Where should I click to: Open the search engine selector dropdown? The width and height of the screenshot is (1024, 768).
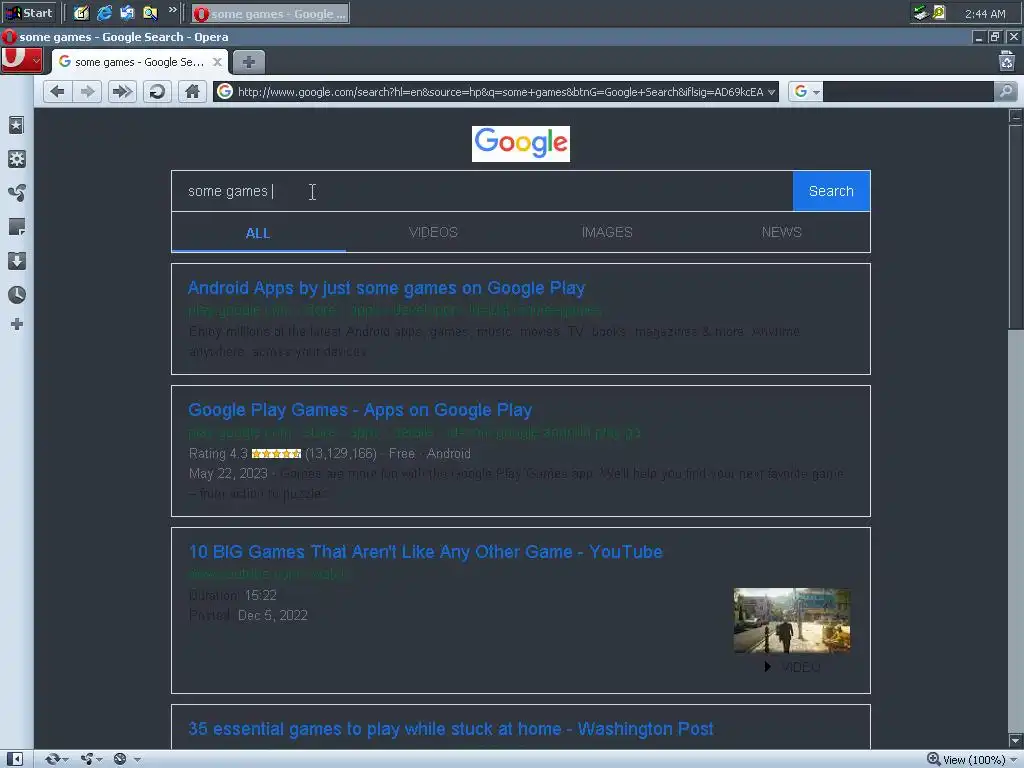tap(805, 91)
